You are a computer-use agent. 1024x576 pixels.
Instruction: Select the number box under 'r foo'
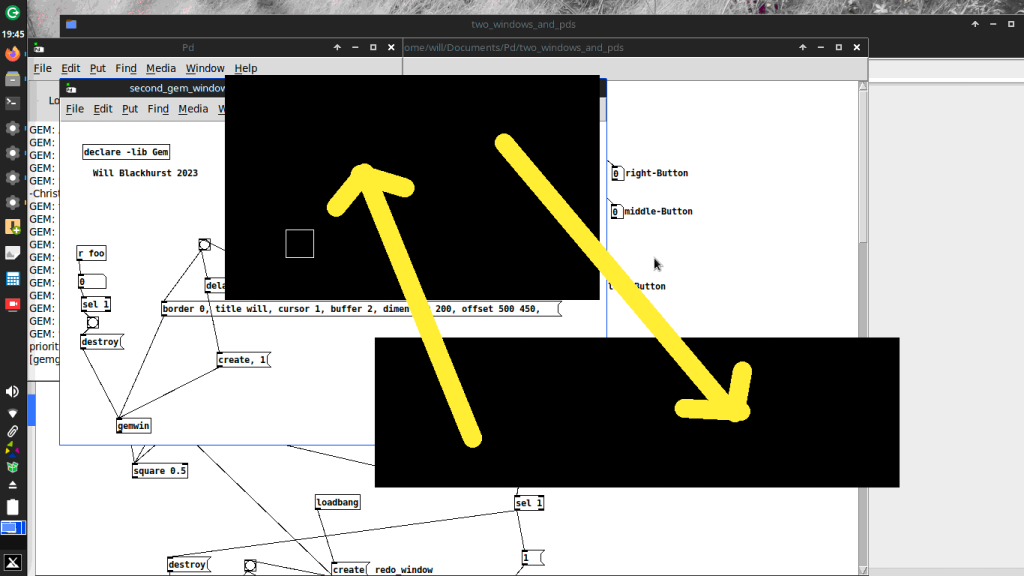coord(92,282)
